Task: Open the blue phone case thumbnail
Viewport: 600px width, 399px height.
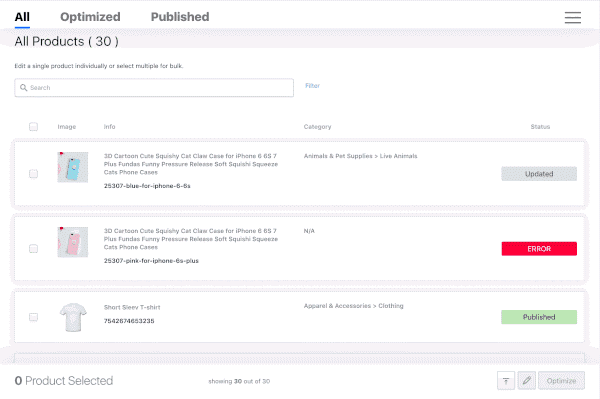Action: pos(73,167)
